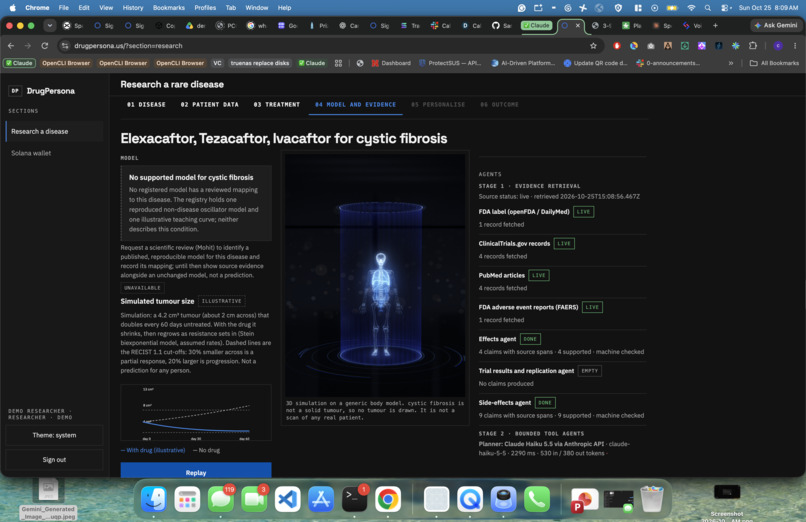The width and height of the screenshot is (806, 522).
Task: Open Terminal from the dock
Action: tap(354, 499)
